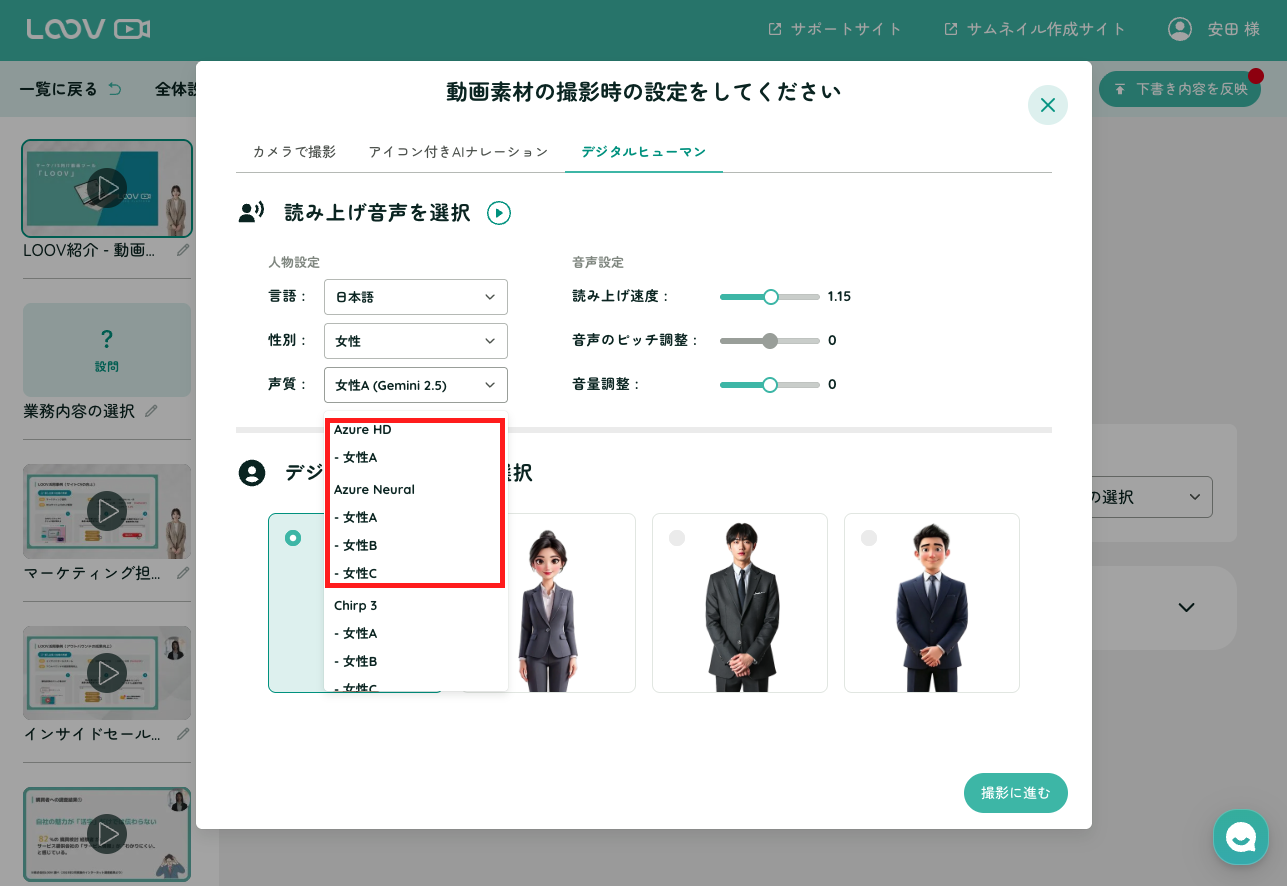Open the background の選択 dropdown on the right
1287x886 pixels.
pos(1150,497)
